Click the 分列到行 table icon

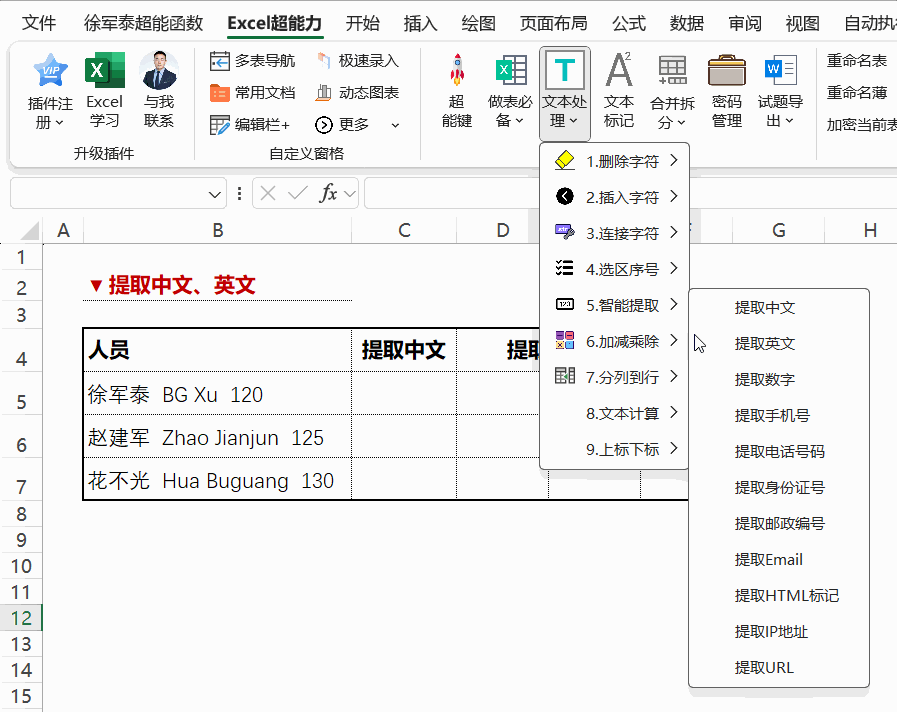click(x=565, y=376)
